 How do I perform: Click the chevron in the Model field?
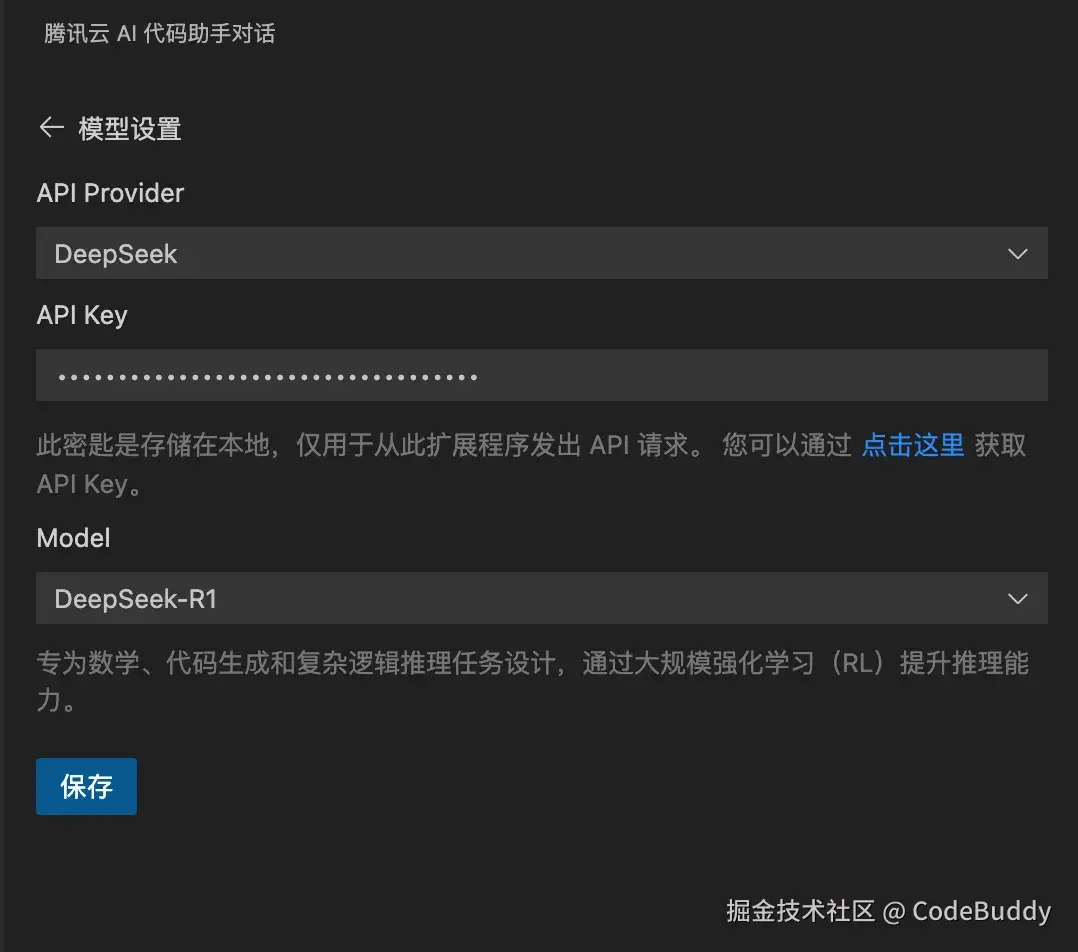[x=1018, y=599]
